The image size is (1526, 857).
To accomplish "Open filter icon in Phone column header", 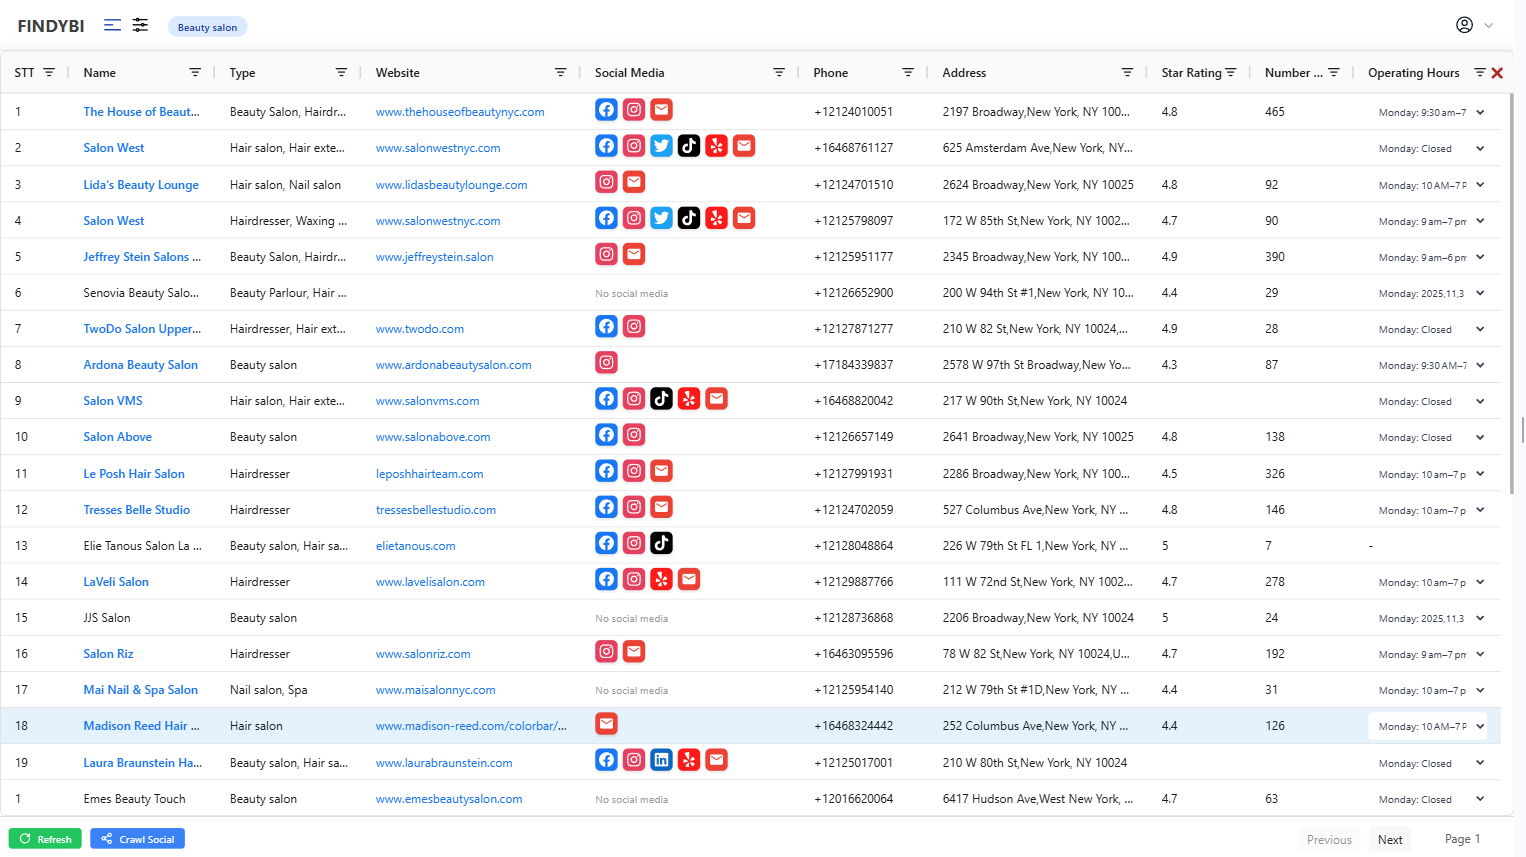I will point(908,73).
